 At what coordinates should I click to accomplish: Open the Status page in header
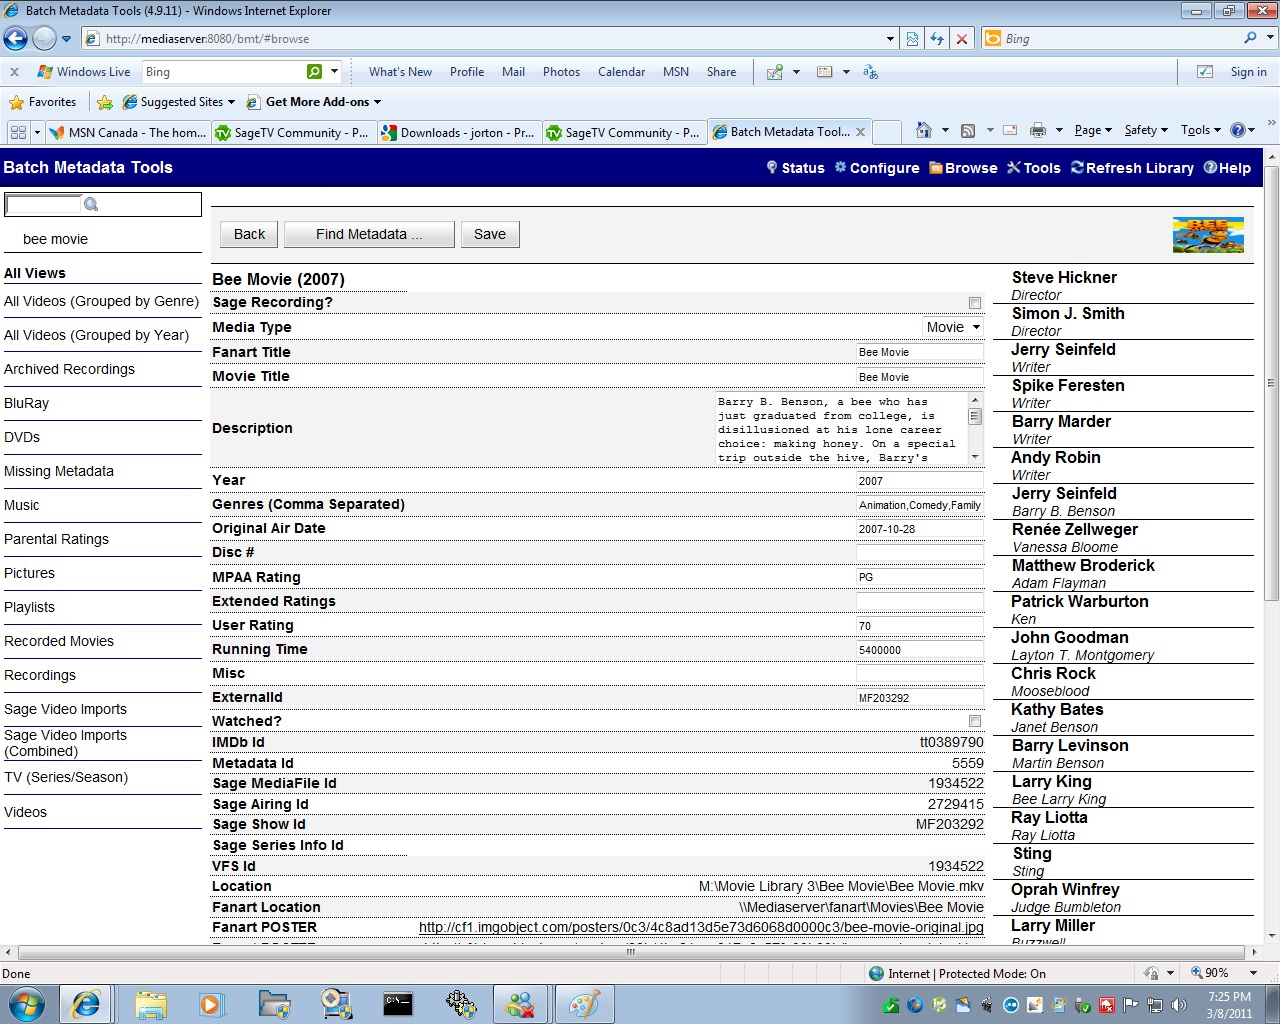(x=796, y=168)
